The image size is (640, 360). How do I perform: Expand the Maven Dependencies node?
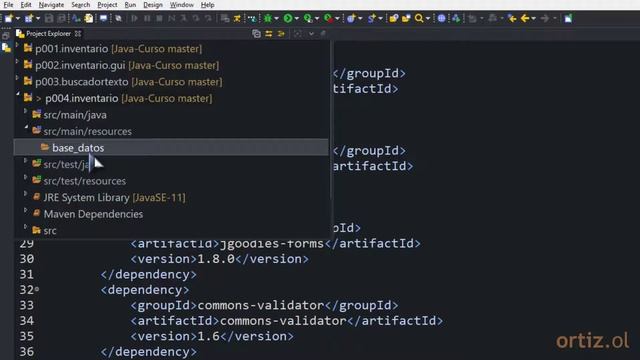click(26, 211)
